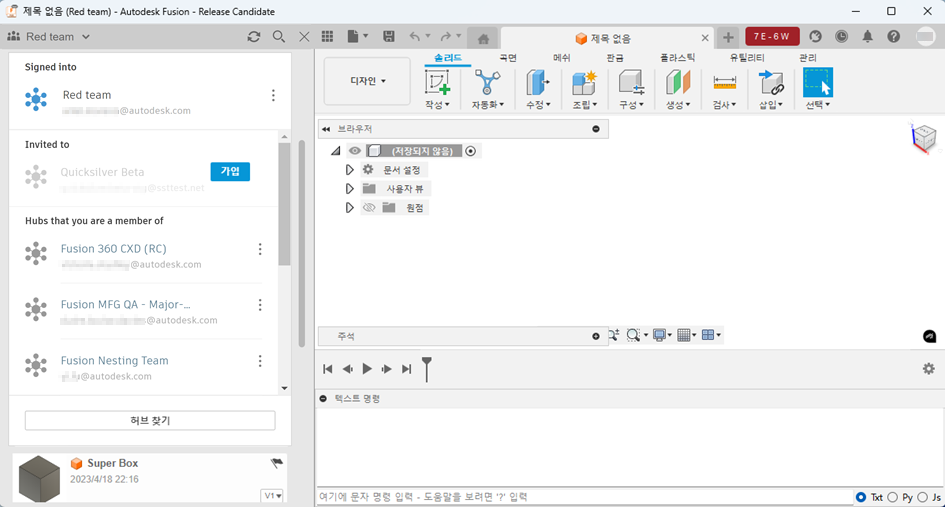Click the 검사 inspect measure icon

click(724, 83)
